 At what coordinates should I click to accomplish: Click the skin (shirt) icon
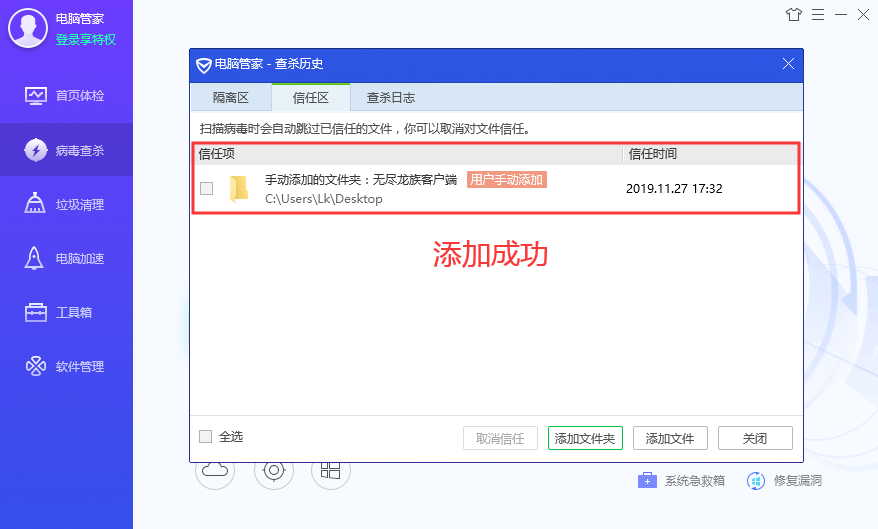click(x=793, y=15)
